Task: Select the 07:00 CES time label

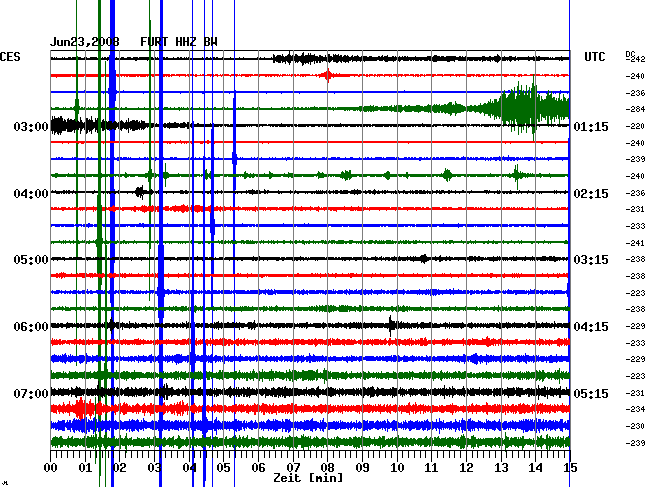Action: click(x=31, y=393)
